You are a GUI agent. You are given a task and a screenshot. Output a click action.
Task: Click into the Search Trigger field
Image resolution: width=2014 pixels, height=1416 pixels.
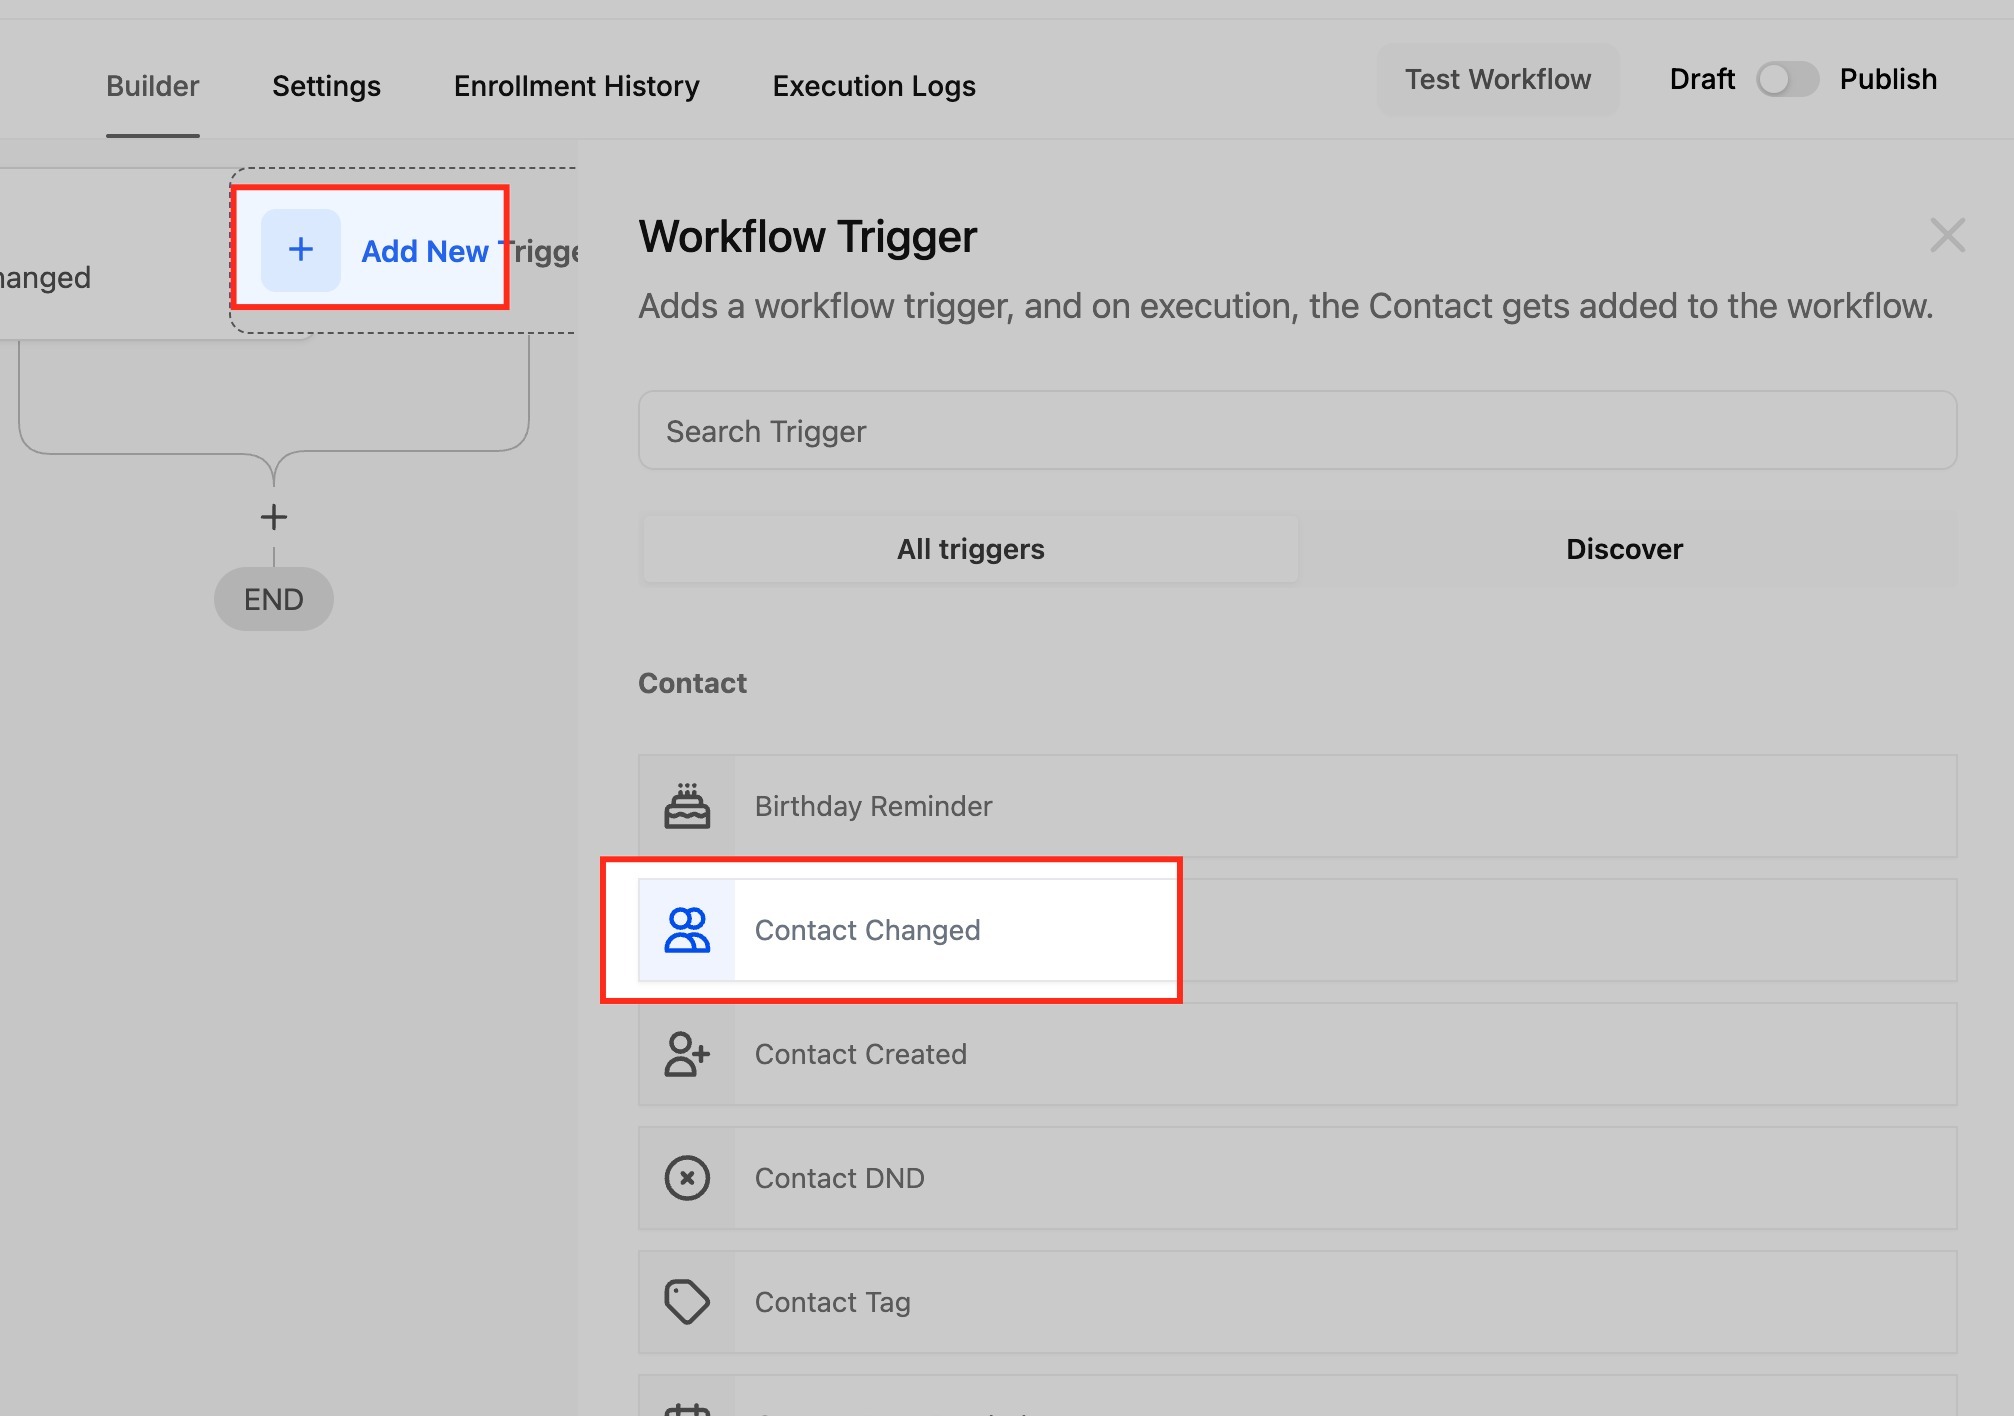pos(1297,431)
